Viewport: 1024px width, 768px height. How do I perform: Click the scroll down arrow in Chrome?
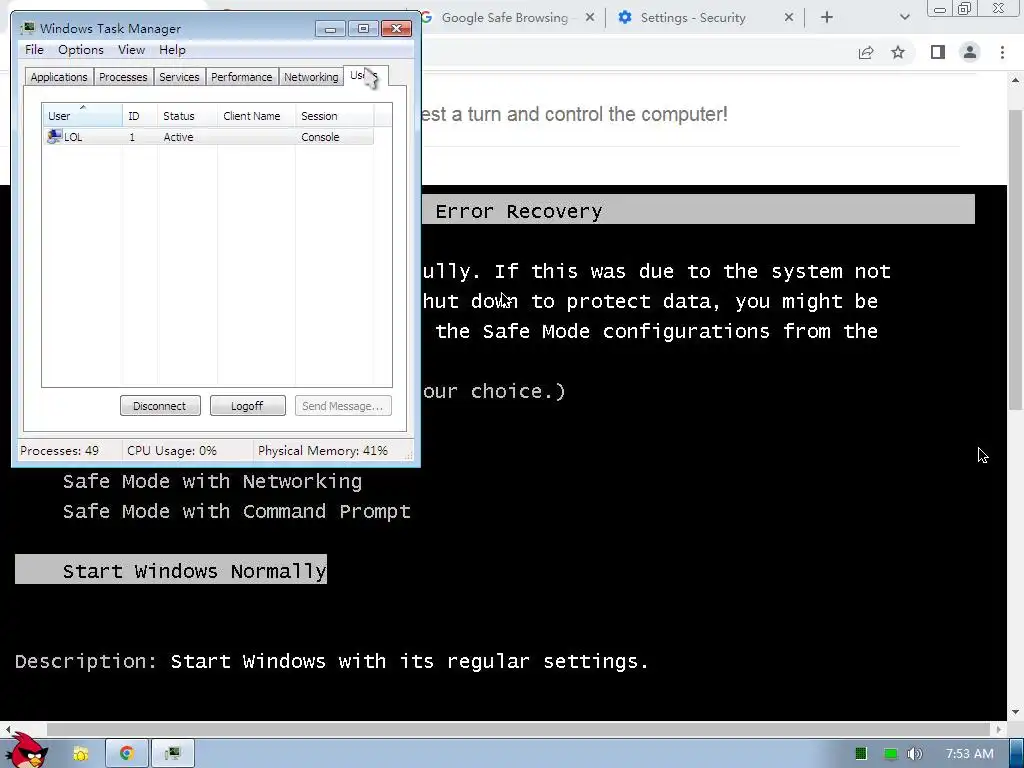click(x=1016, y=712)
